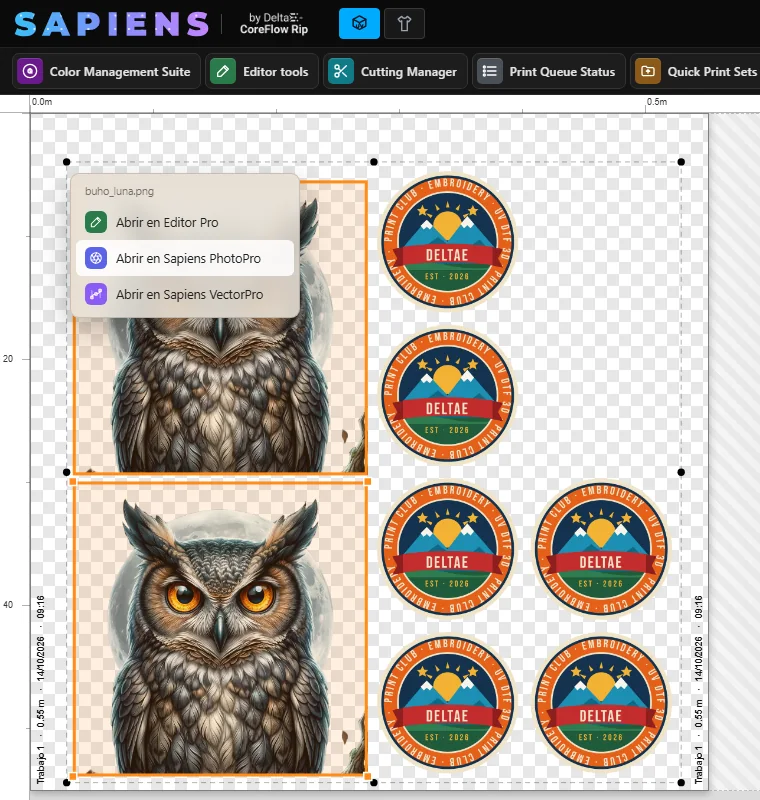Screen dimensions: 760x800
Task: Open Print Queue Status
Action: (549, 71)
